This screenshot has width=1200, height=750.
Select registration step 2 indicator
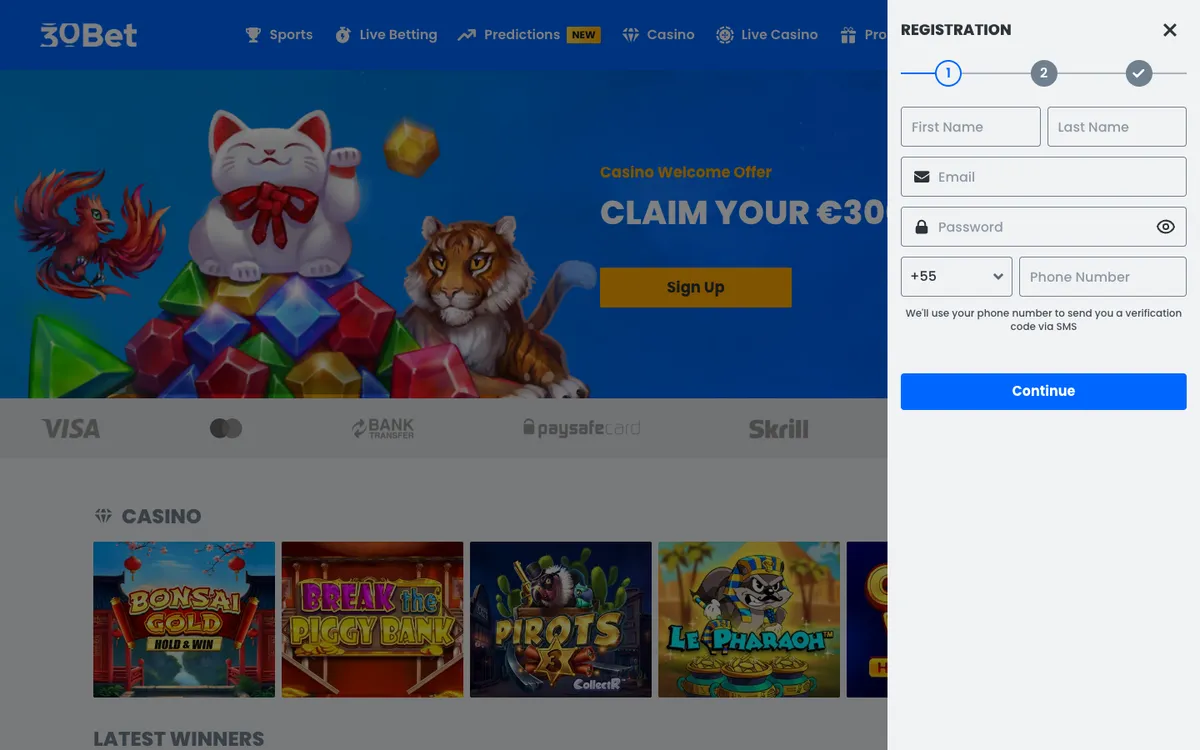pos(1044,73)
